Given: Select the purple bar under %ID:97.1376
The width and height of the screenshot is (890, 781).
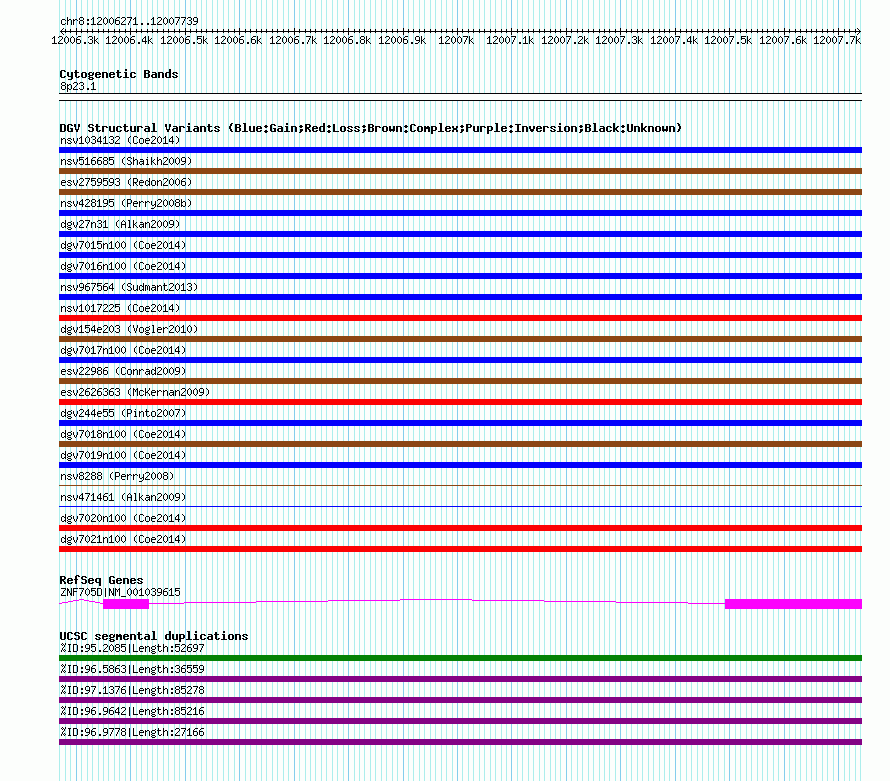Looking at the screenshot, I should 460,700.
